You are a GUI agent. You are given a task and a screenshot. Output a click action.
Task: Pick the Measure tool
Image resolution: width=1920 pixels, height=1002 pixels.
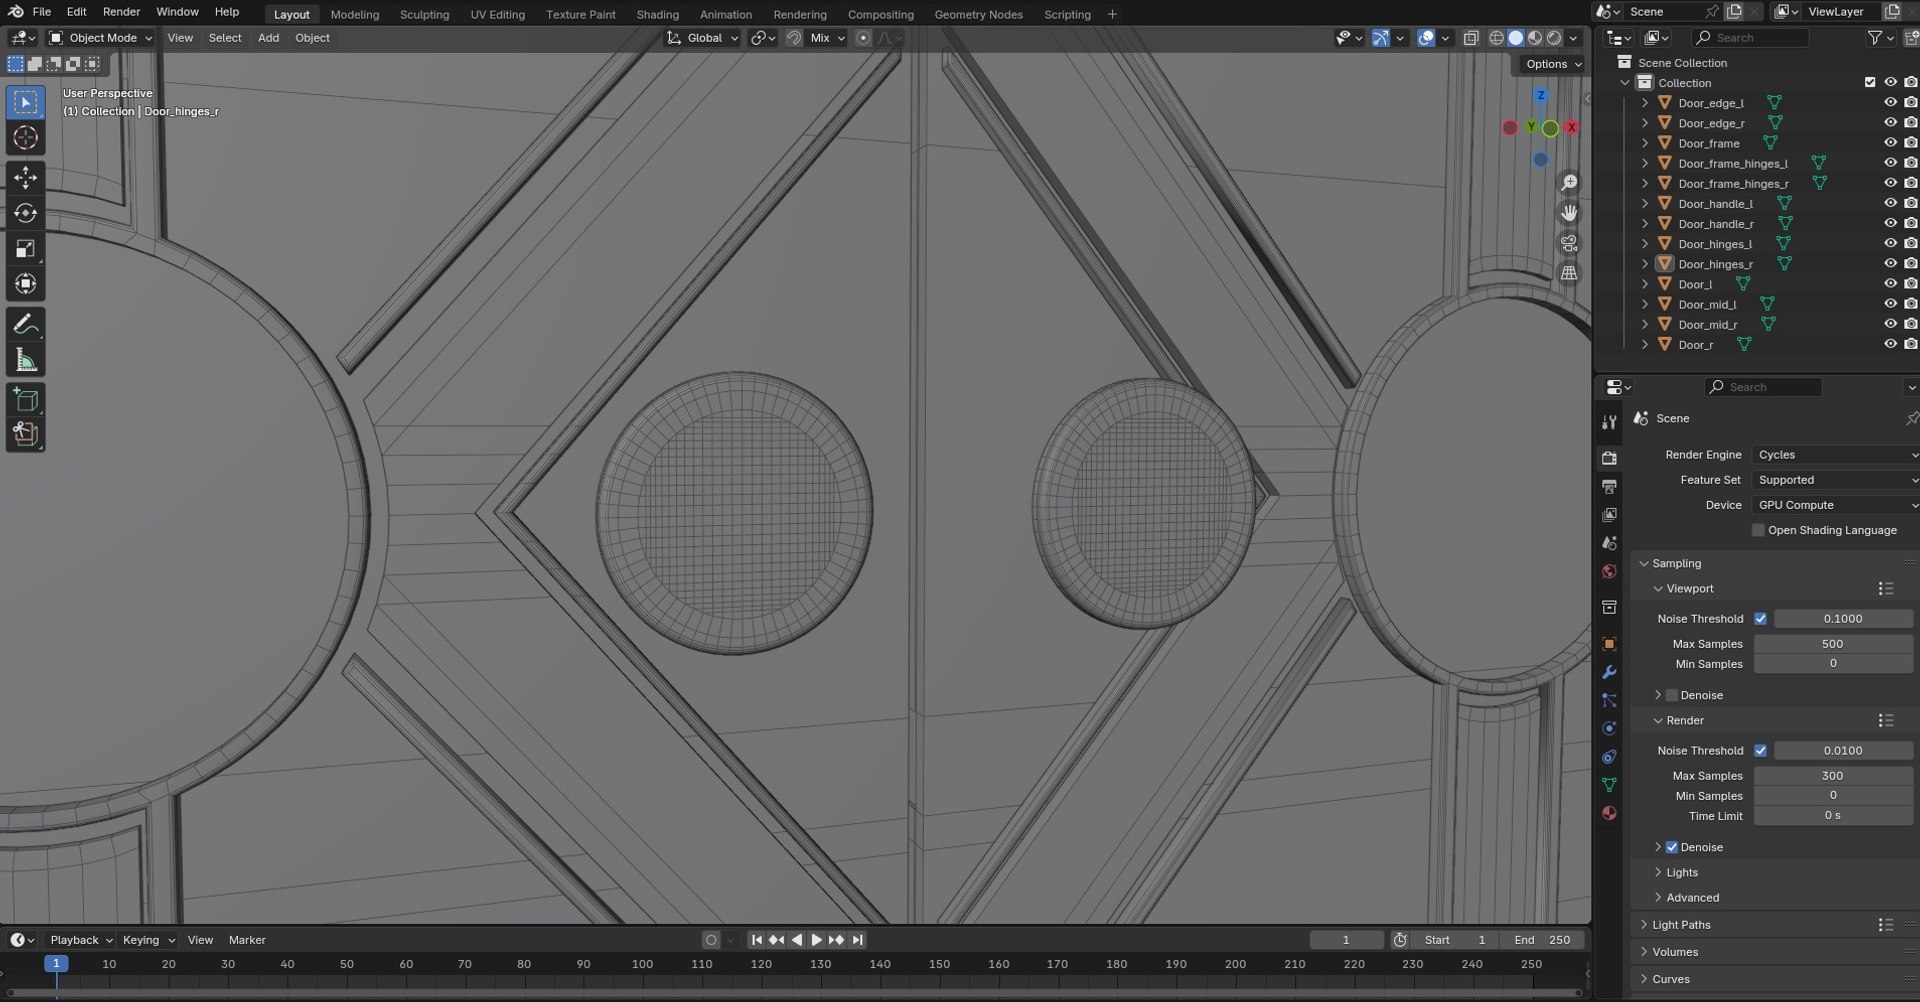point(26,360)
